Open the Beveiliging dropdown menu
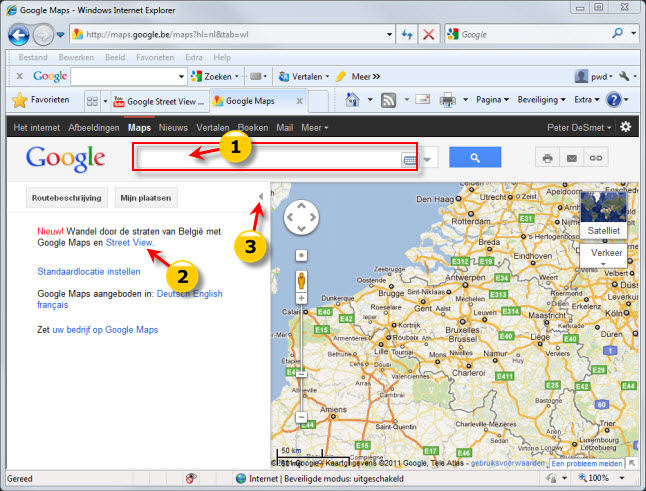This screenshot has height=491, width=646. [541, 100]
